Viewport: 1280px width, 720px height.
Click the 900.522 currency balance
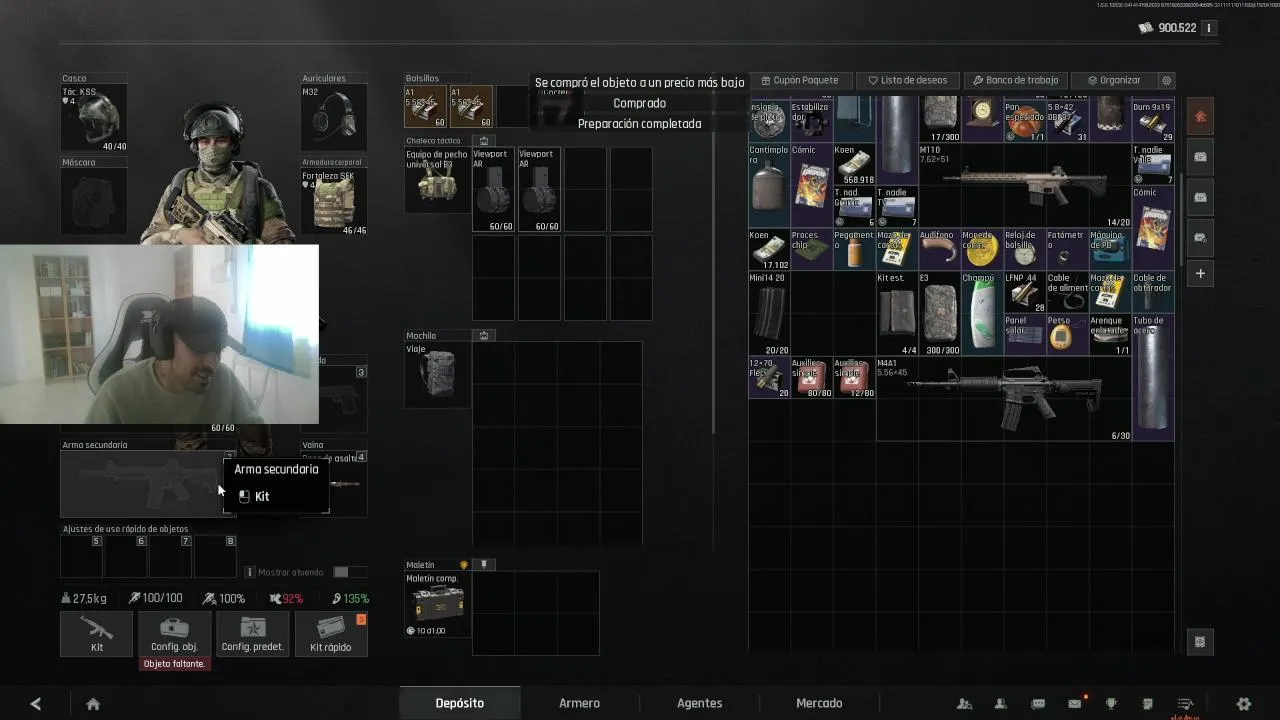[x=1177, y=28]
